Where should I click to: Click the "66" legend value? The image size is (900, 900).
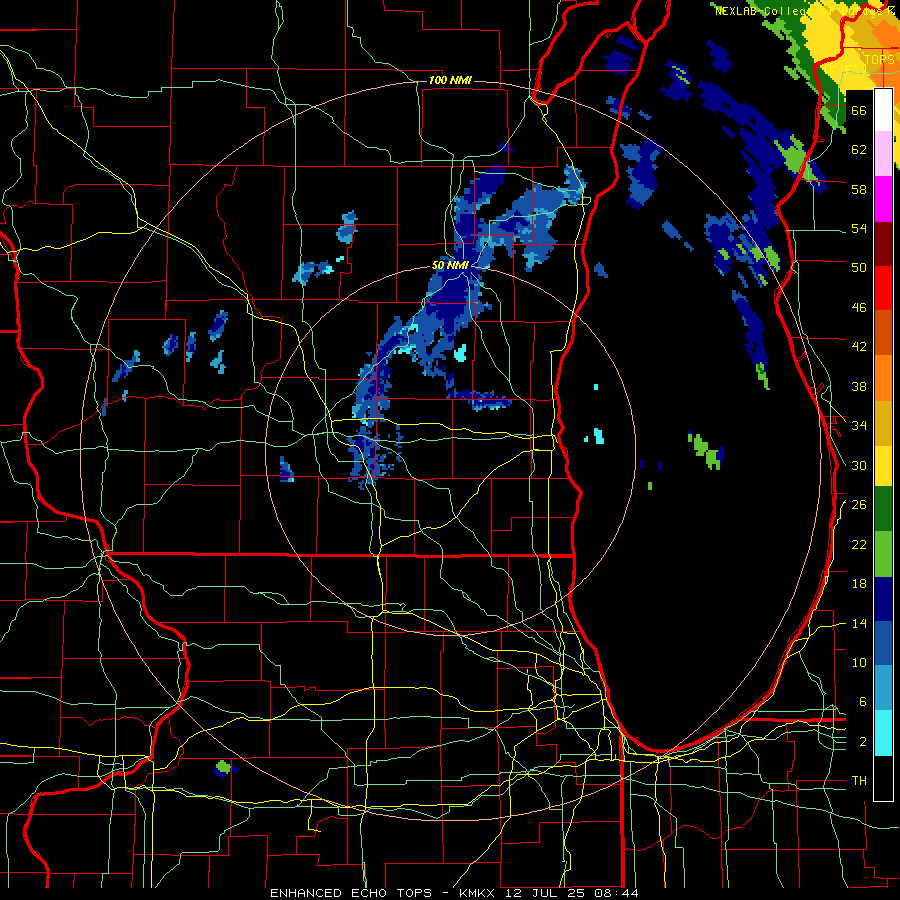859,110
